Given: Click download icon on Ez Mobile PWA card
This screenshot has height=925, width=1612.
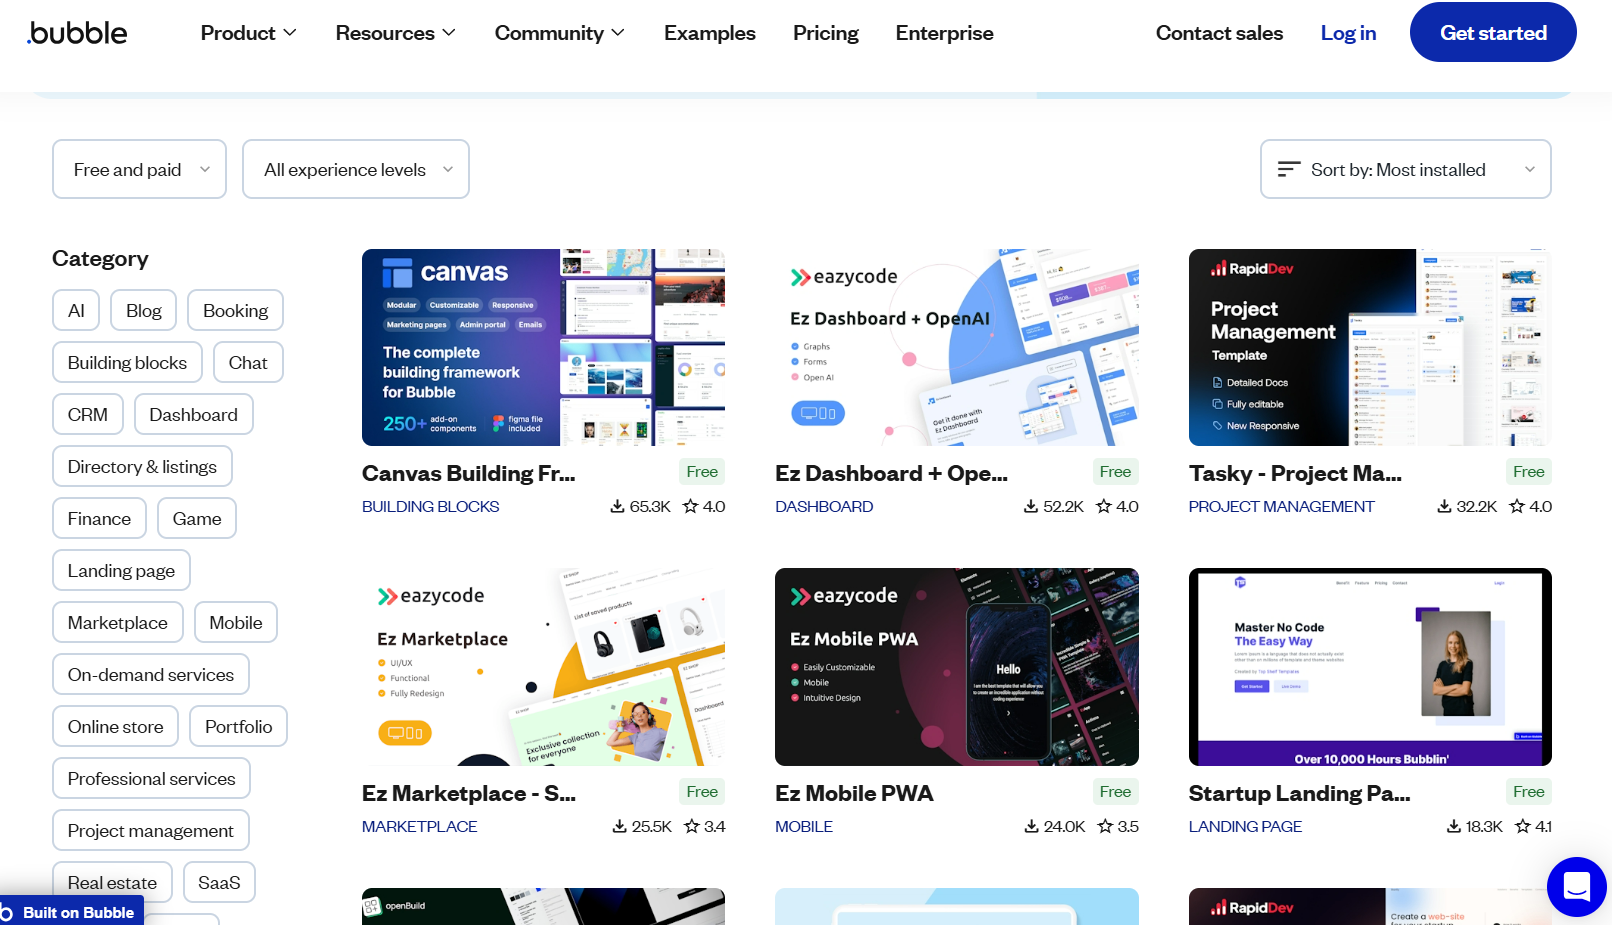Looking at the screenshot, I should 1032,826.
